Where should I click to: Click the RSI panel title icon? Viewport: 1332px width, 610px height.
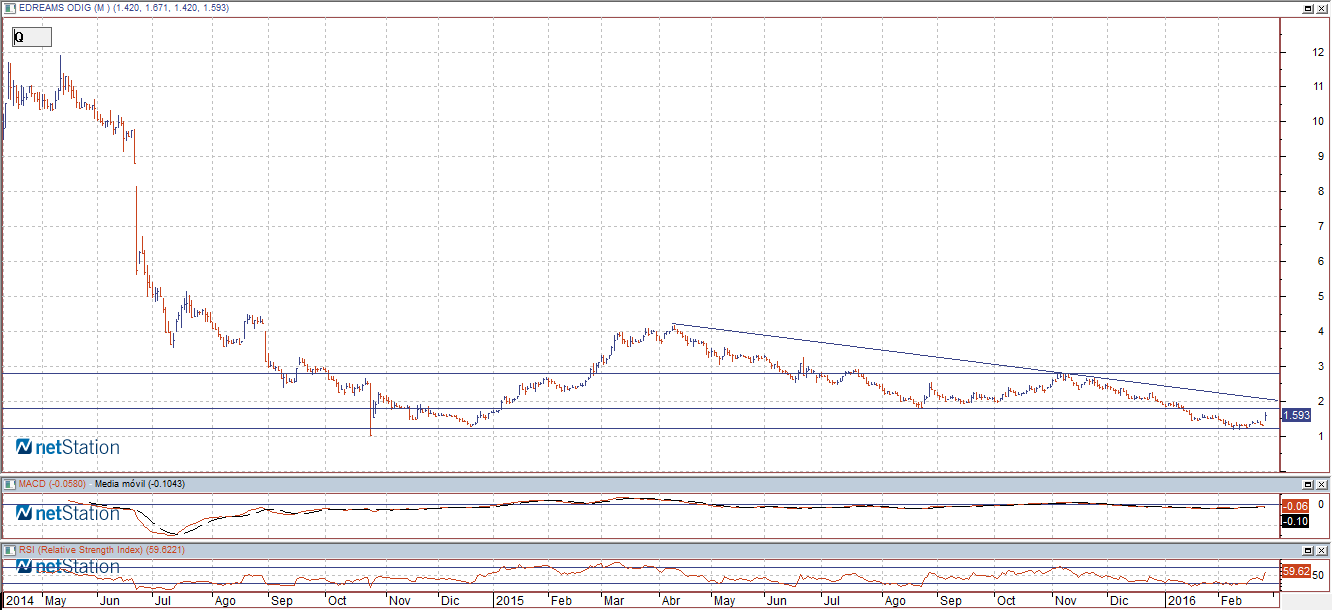tap(9, 550)
